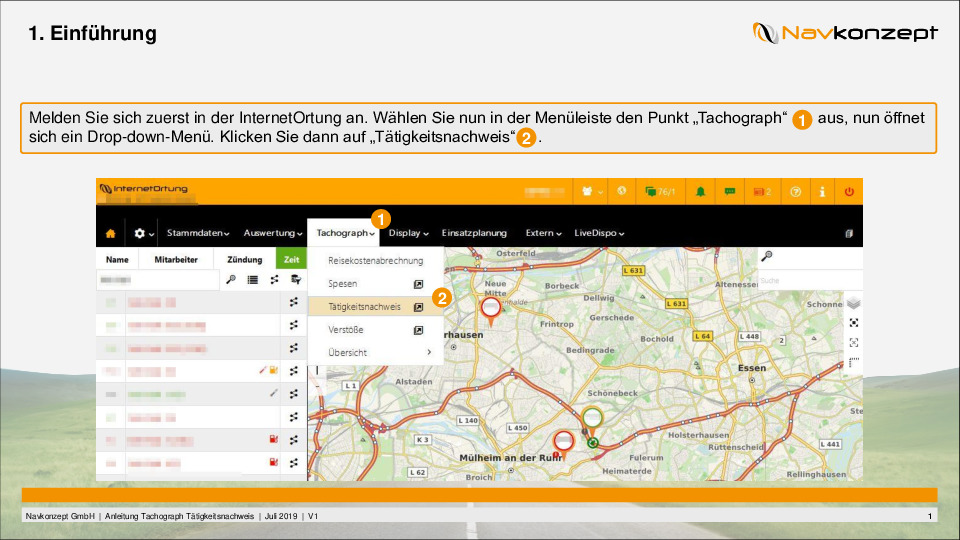Click the magnifier icon in vehicle list
Viewport: 960px width, 540px height.
point(231,280)
